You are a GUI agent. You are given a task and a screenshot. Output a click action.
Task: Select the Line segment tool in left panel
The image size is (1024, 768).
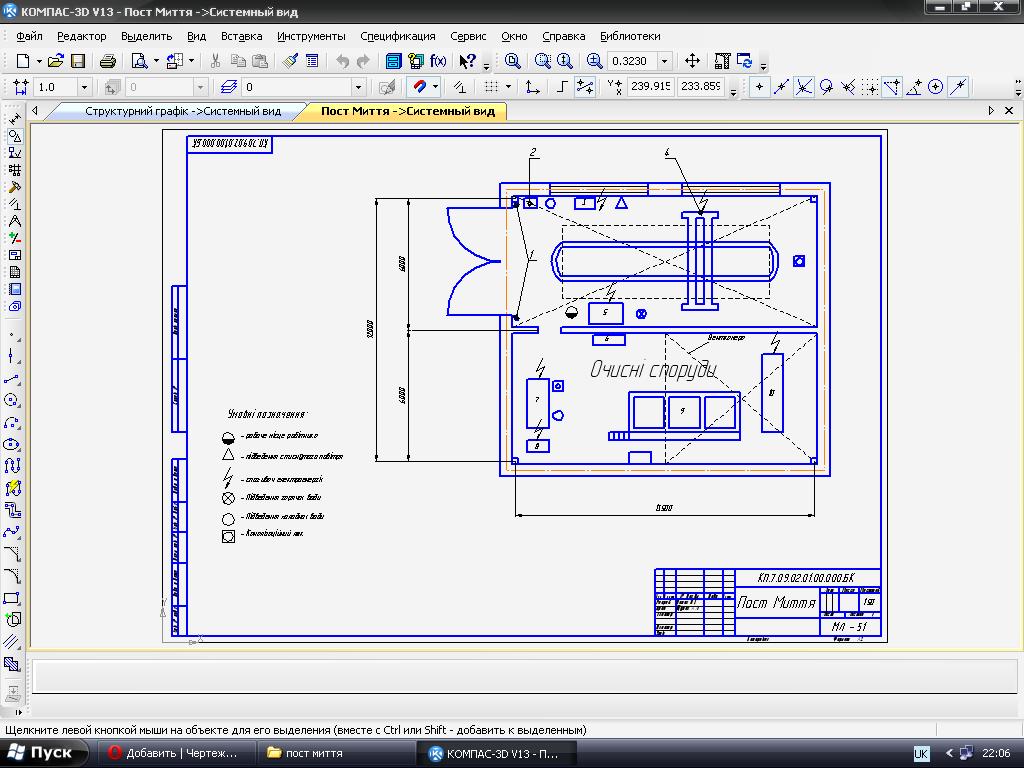point(12,379)
